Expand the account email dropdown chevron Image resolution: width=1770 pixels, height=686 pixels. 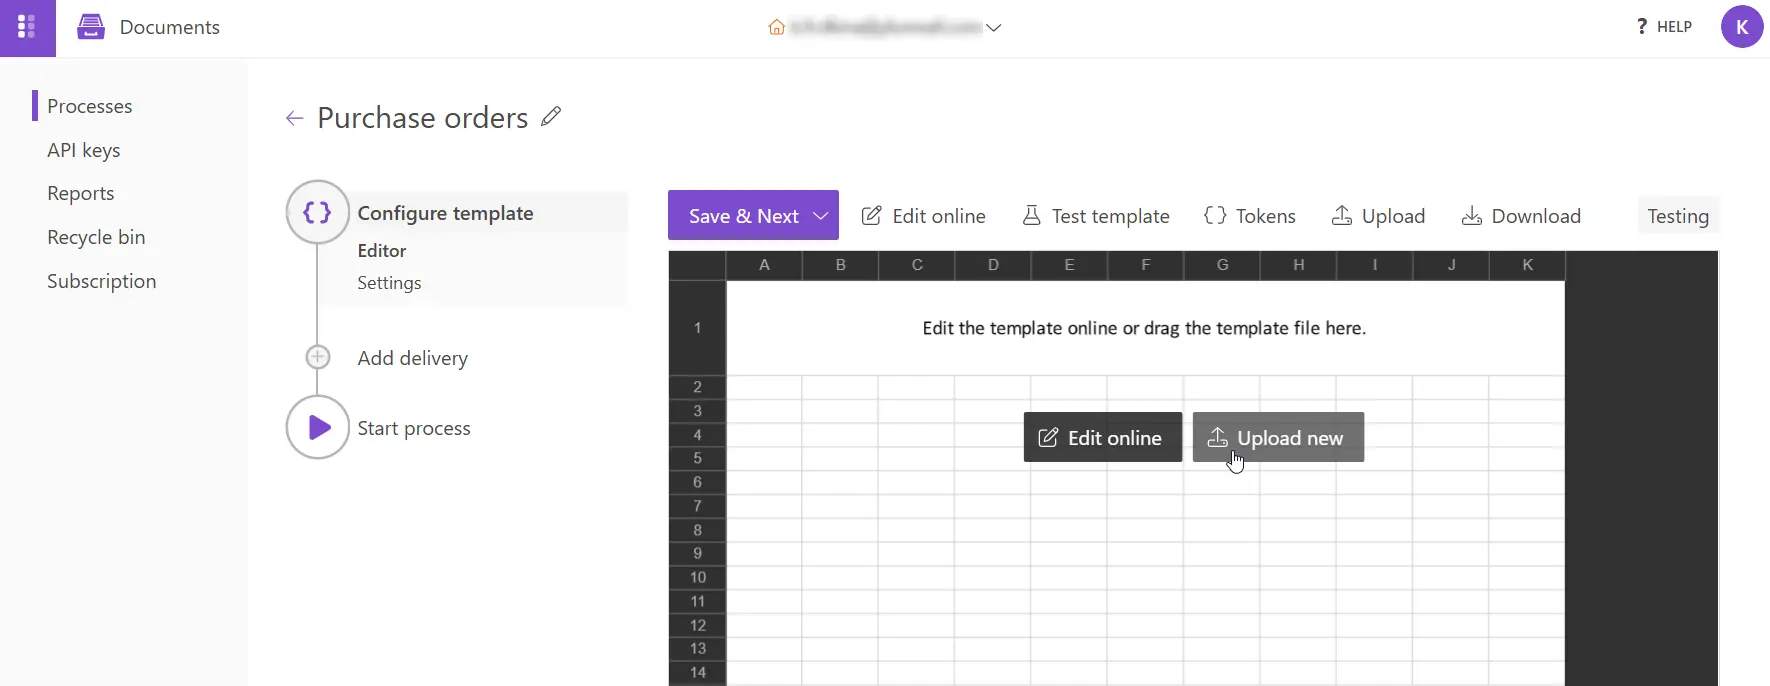993,28
